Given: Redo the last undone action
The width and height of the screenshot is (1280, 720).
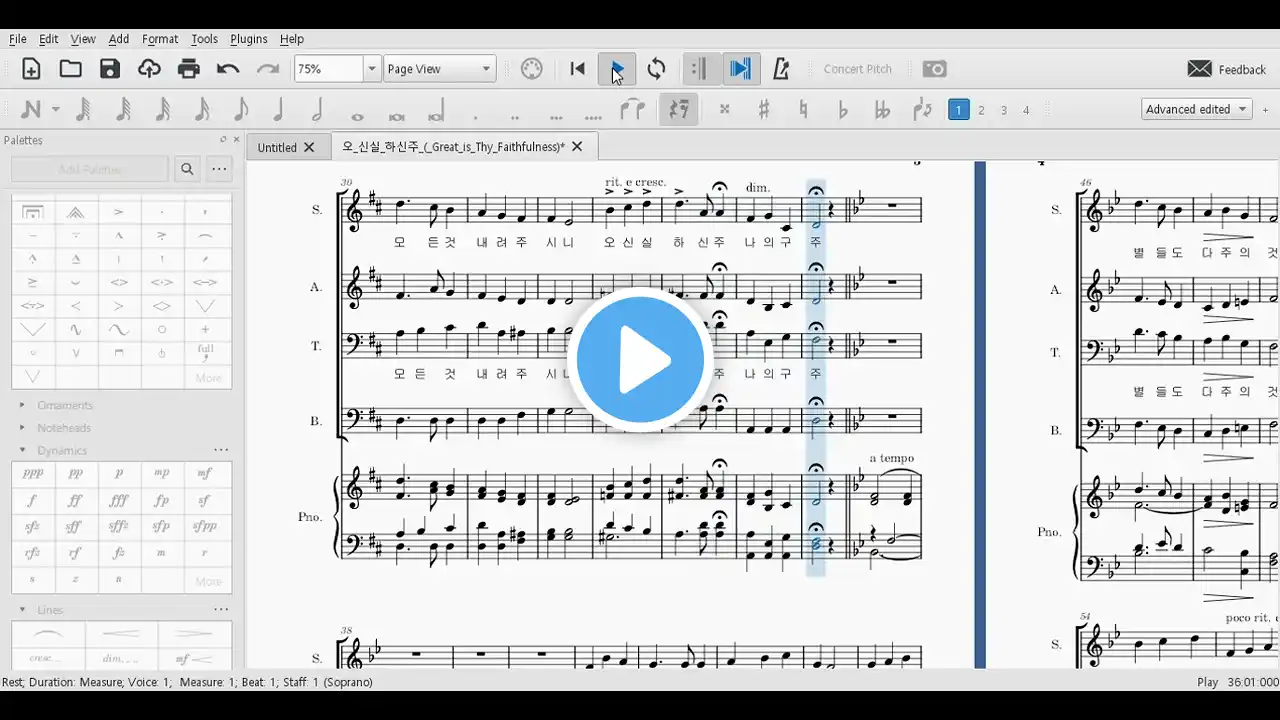Looking at the screenshot, I should [x=268, y=69].
